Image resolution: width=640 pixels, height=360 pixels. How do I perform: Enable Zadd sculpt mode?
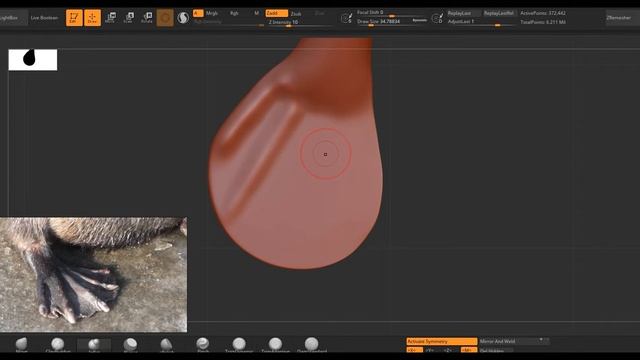[x=276, y=13]
